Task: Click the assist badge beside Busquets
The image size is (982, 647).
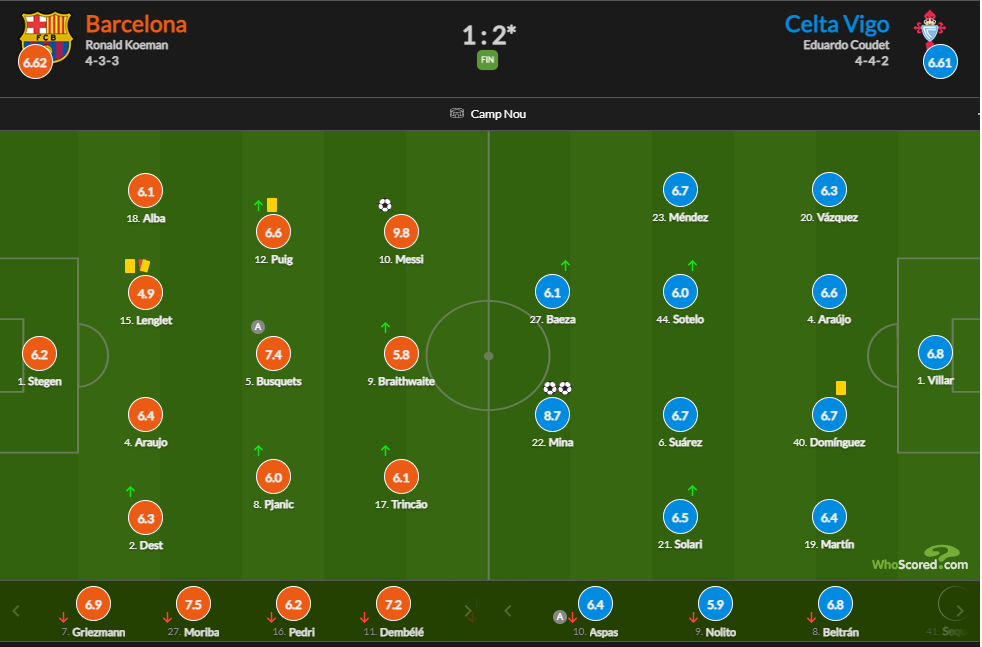Action: coord(257,327)
